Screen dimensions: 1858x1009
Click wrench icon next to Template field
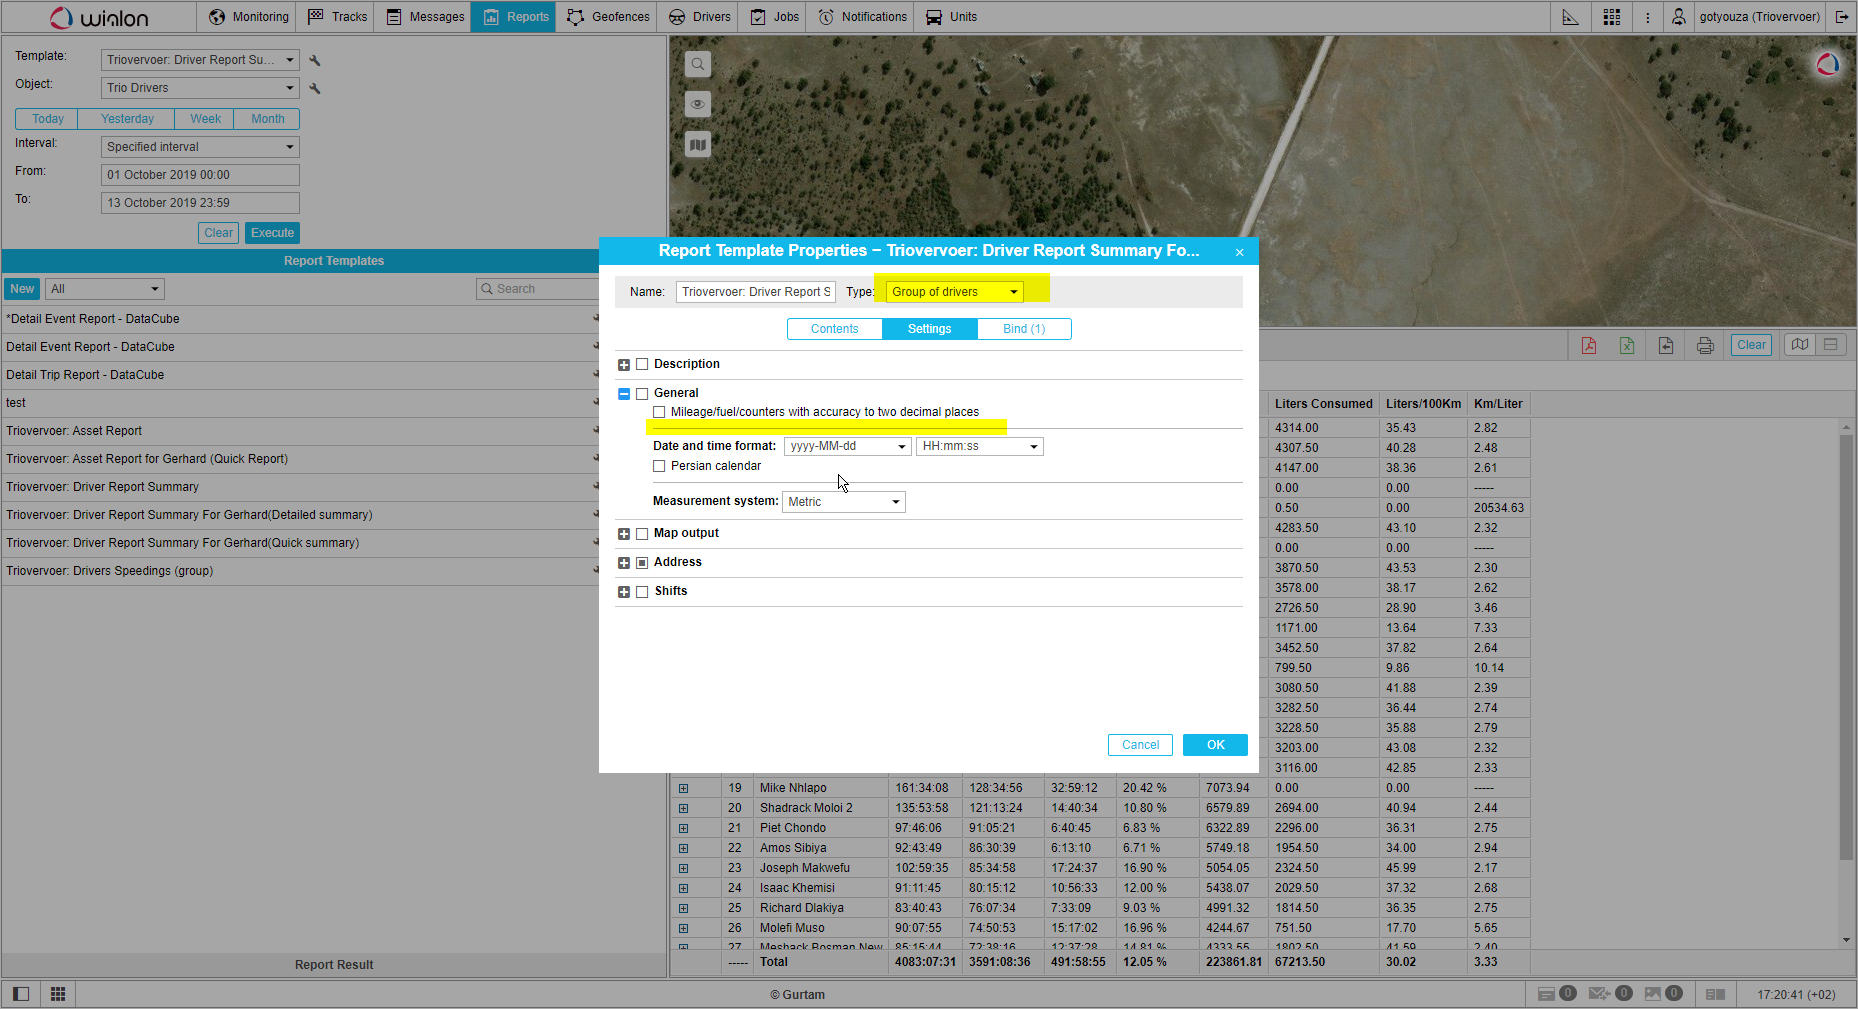315,60
